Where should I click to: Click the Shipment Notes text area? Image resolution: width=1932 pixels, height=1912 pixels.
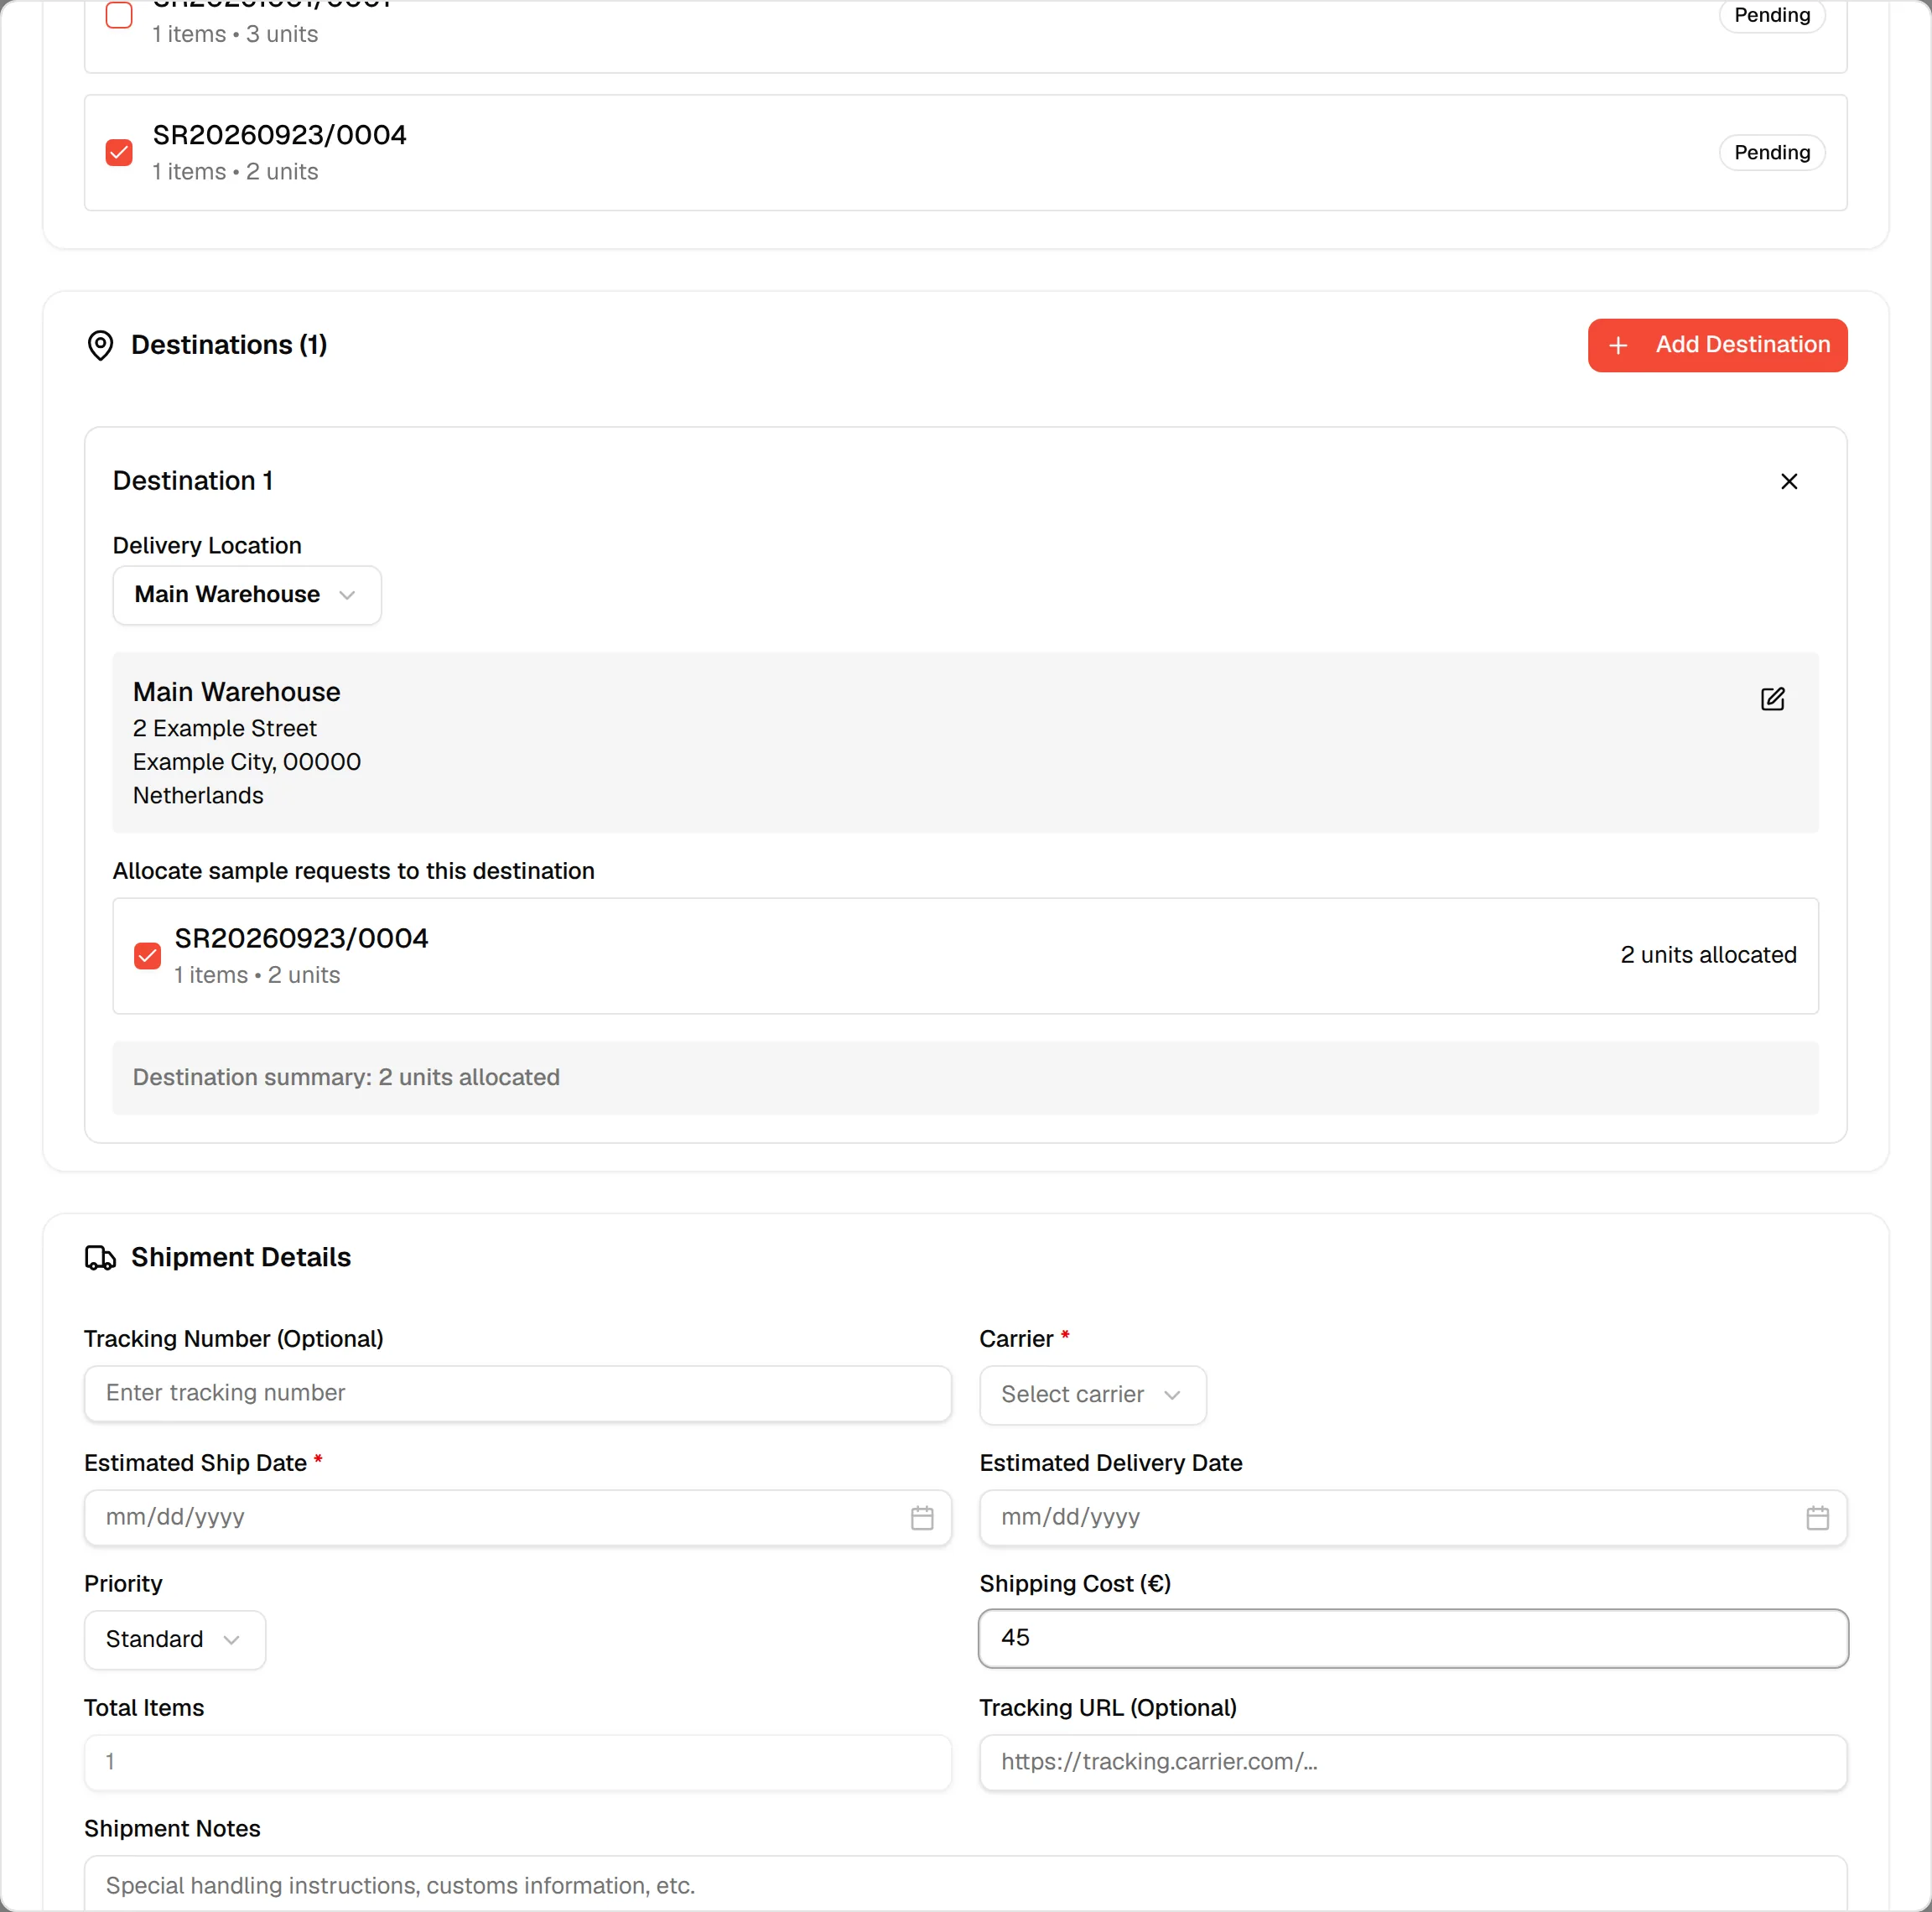[965, 1884]
